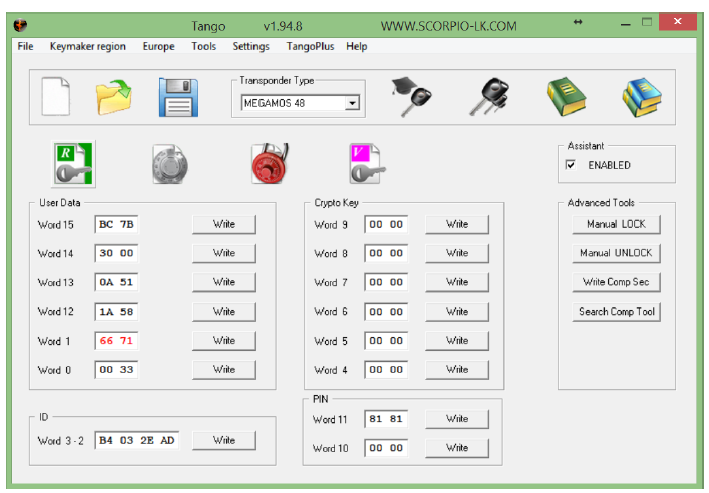
Task: Click the Crypto Key Word 9 field
Action: tap(386, 224)
